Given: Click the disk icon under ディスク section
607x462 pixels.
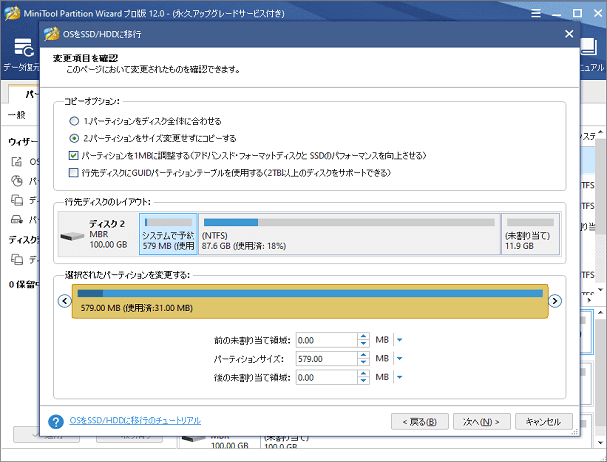Looking at the screenshot, I should click(x=17, y=259).
